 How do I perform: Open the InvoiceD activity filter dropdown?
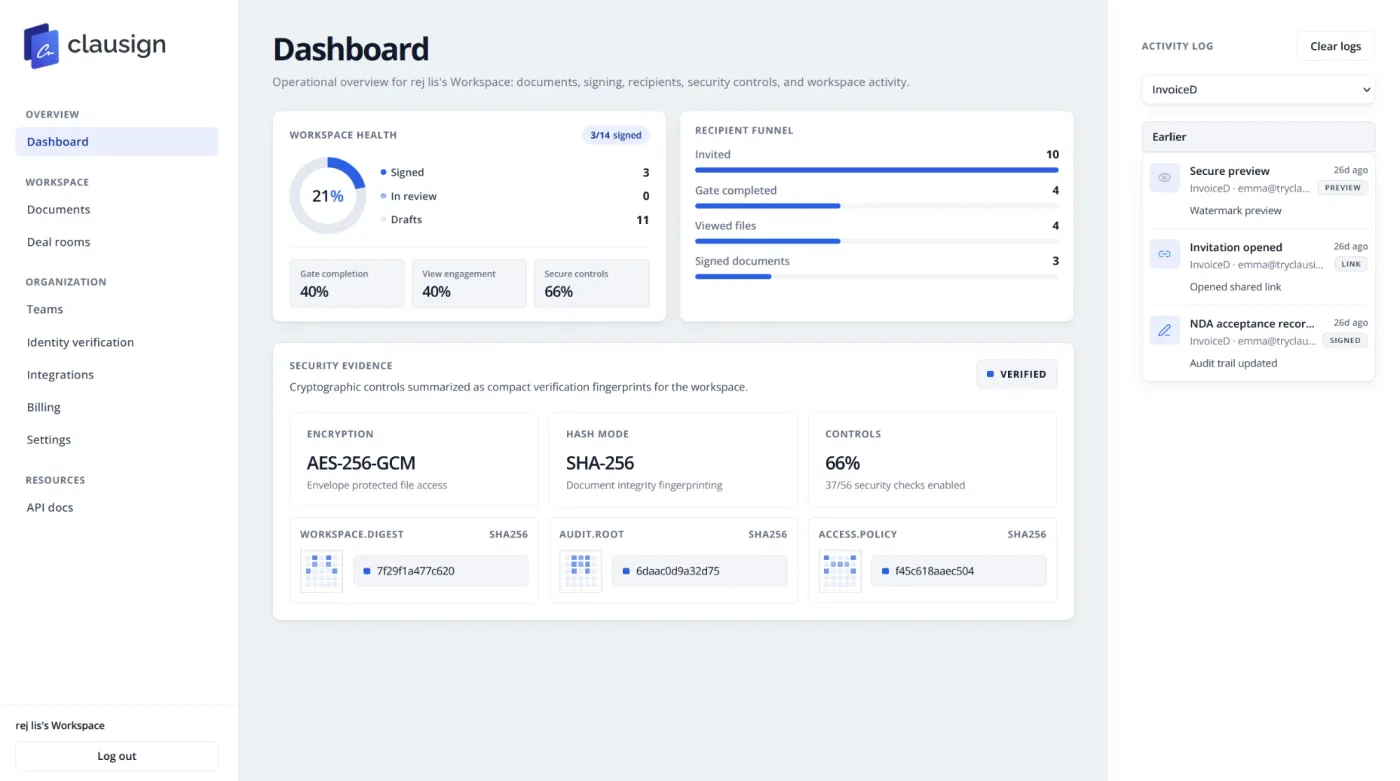tap(1258, 89)
